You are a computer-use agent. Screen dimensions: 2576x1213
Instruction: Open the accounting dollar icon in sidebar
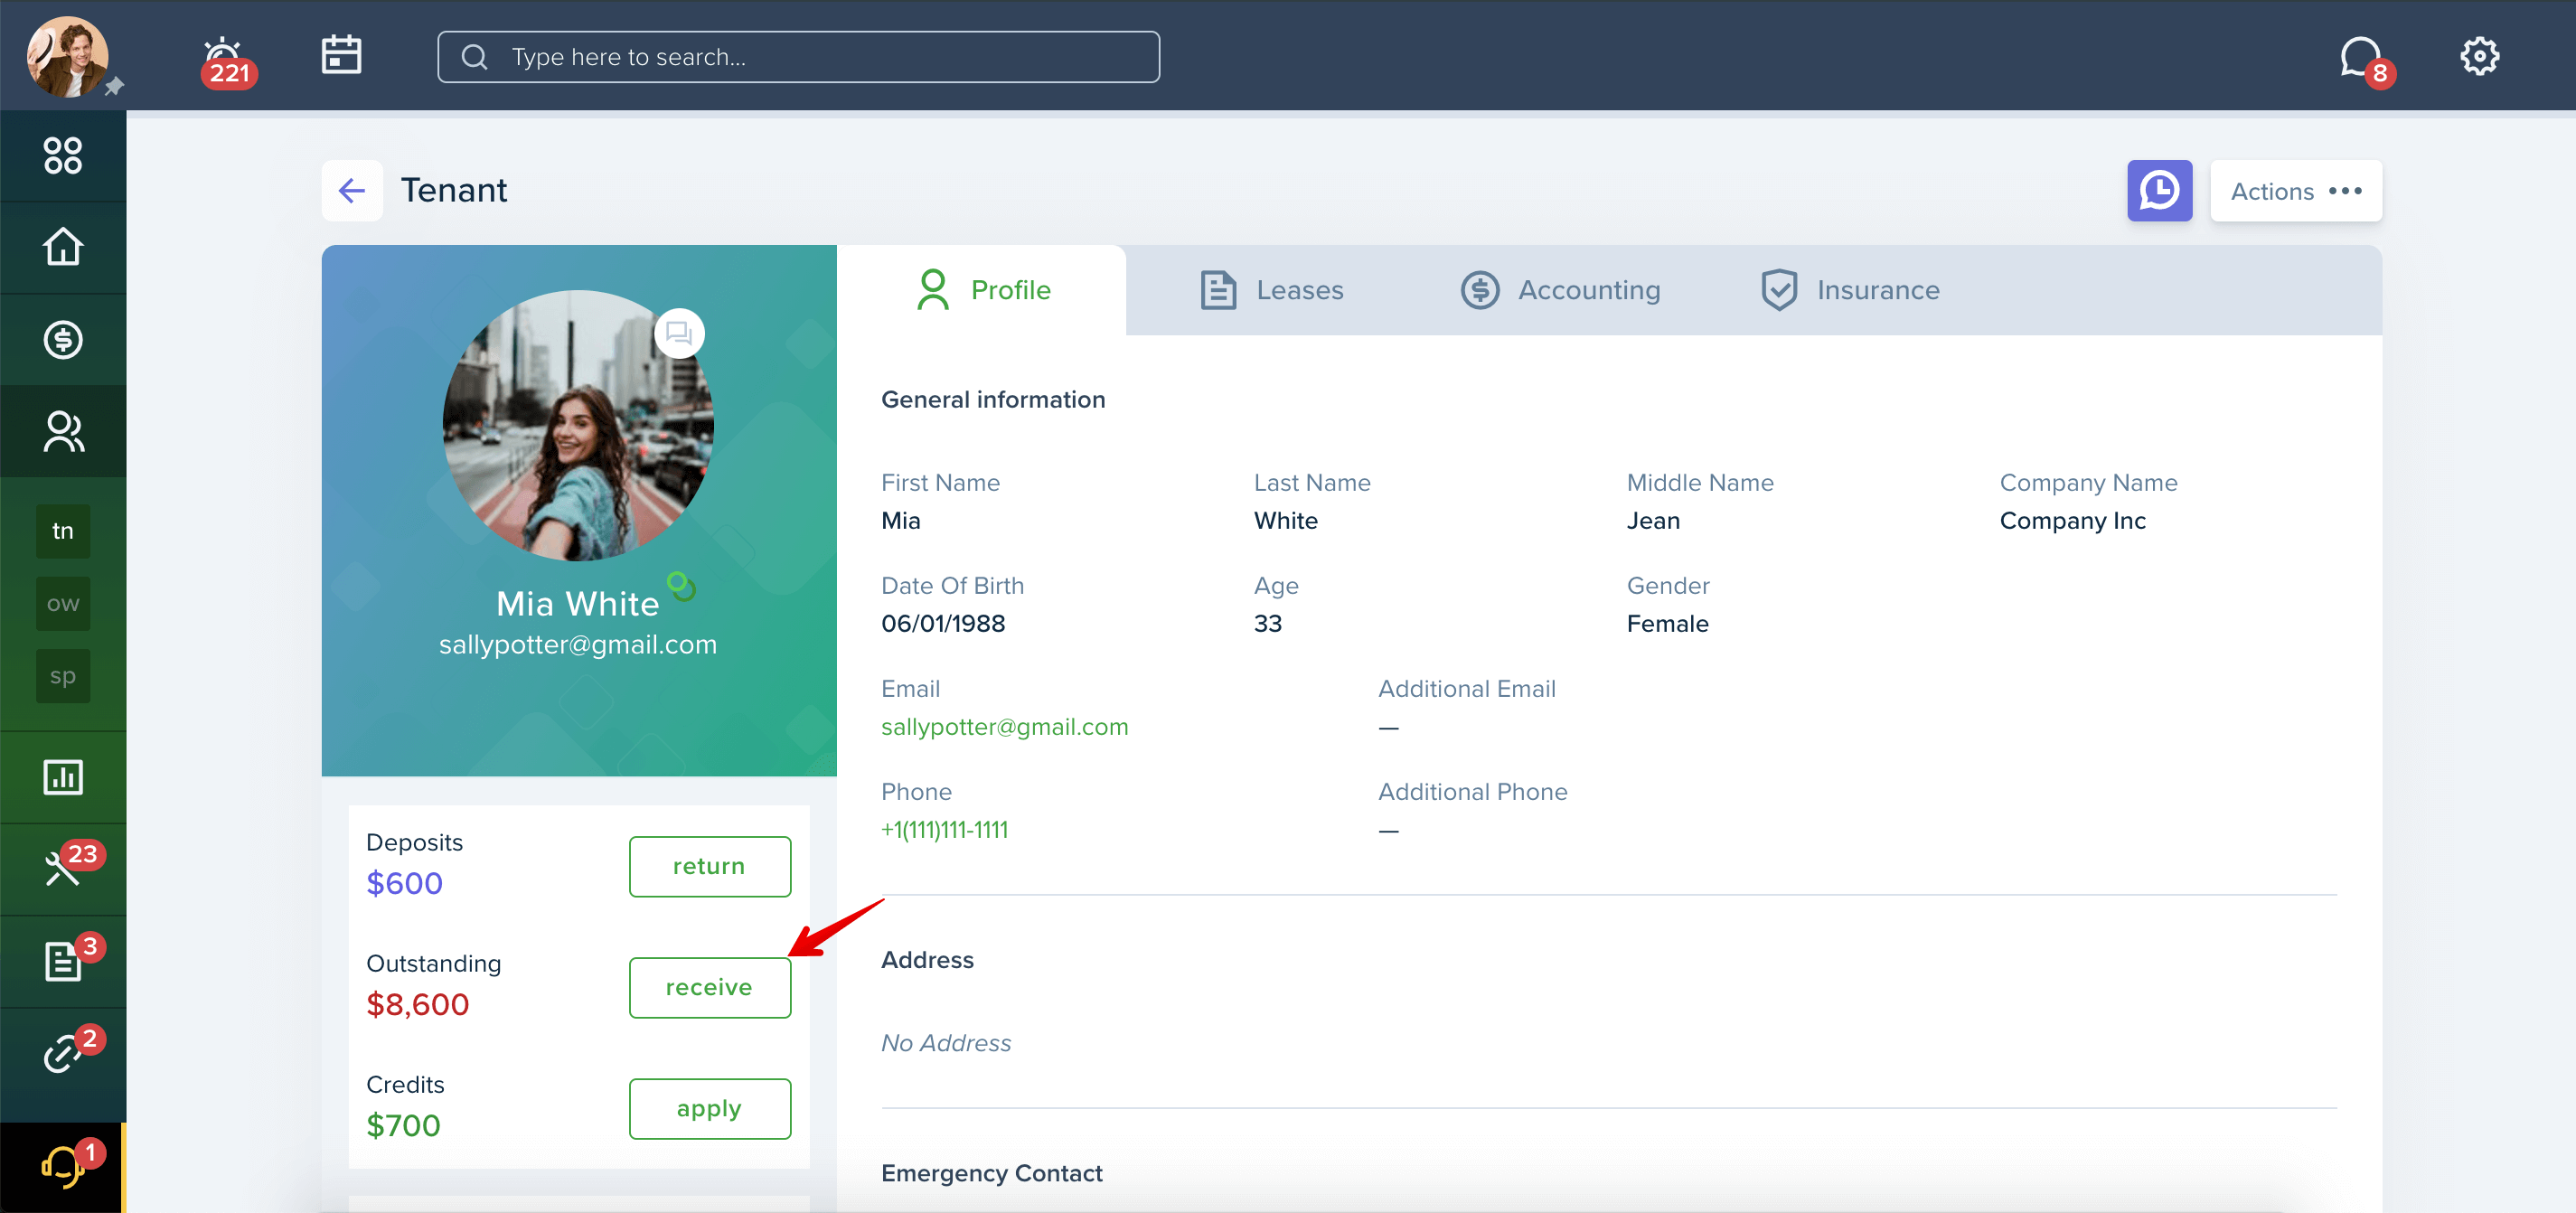[63, 340]
